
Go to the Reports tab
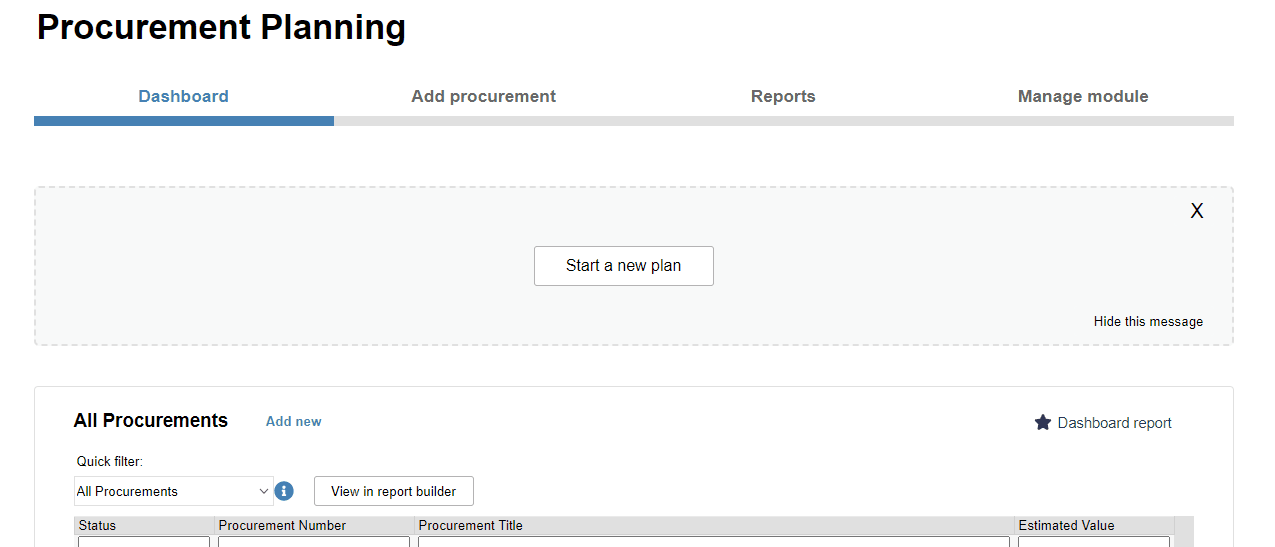784,97
